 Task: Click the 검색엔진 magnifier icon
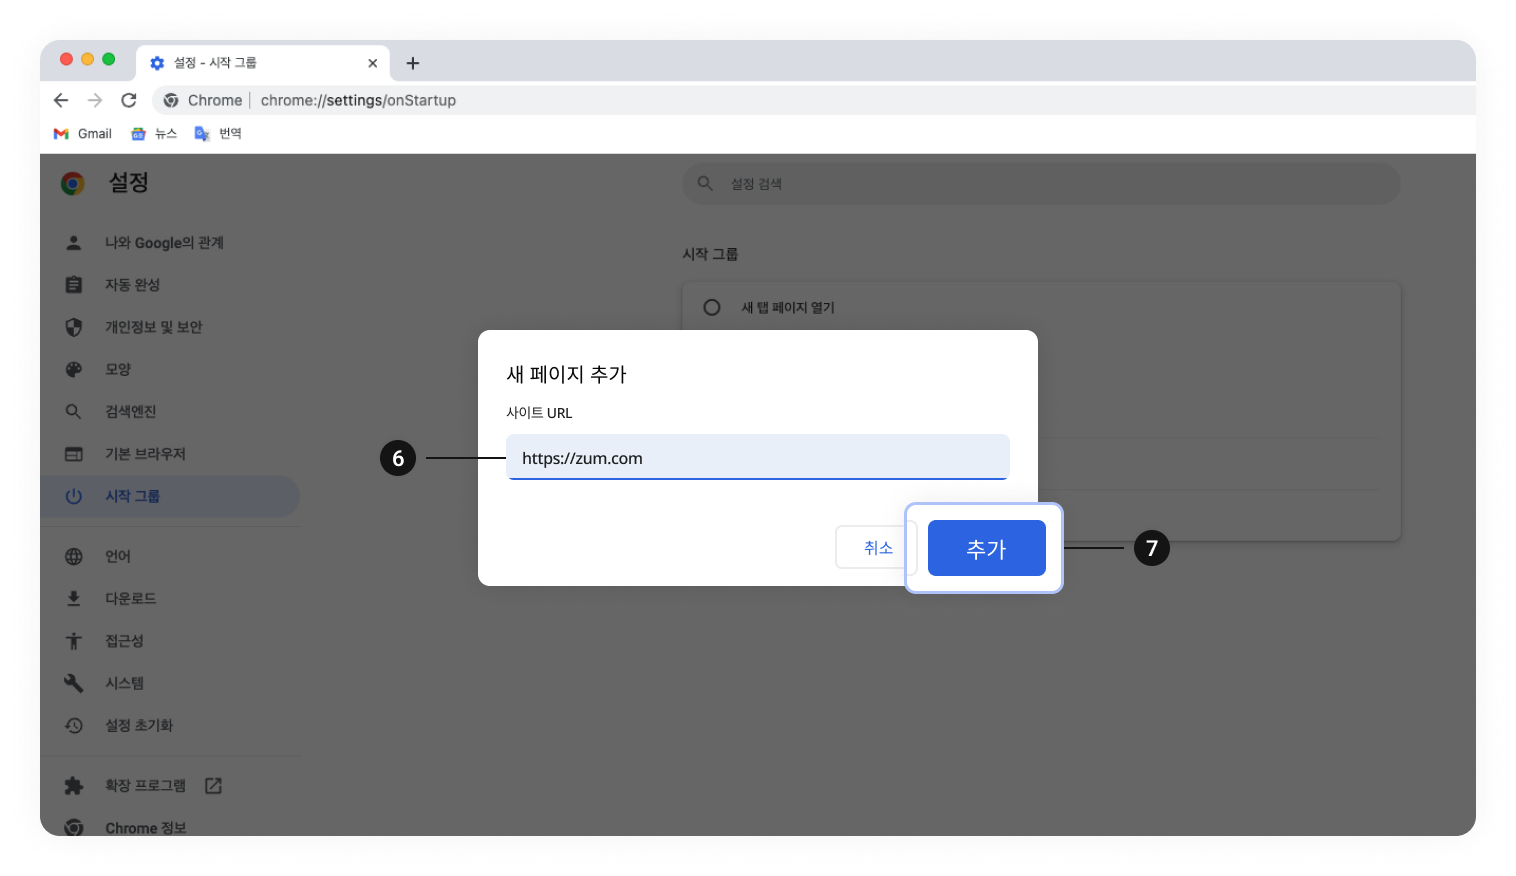(74, 410)
